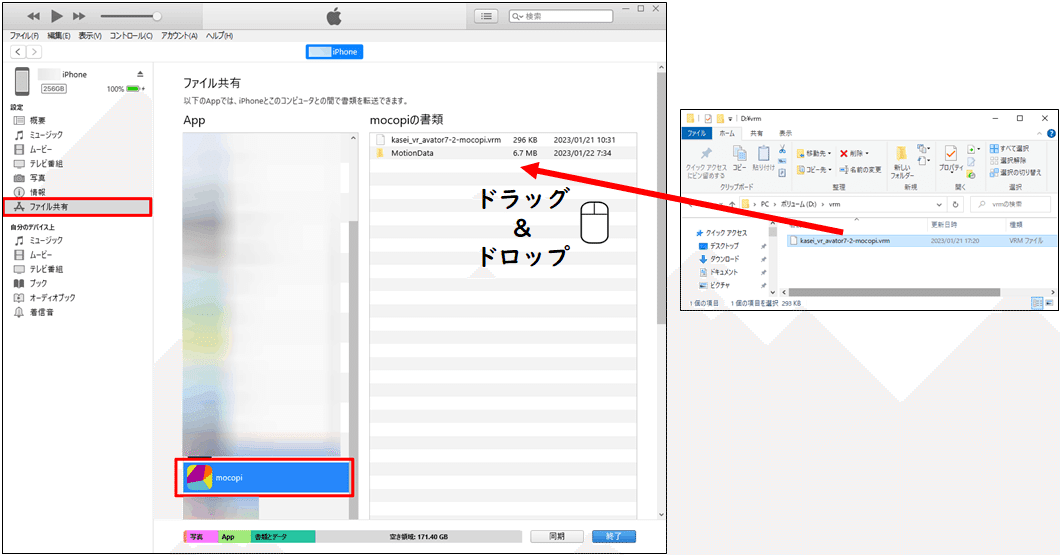Image resolution: width=1060 pixels, height=555 pixels.
Task: Open the ファイル tab in Explorer
Action: tap(697, 133)
